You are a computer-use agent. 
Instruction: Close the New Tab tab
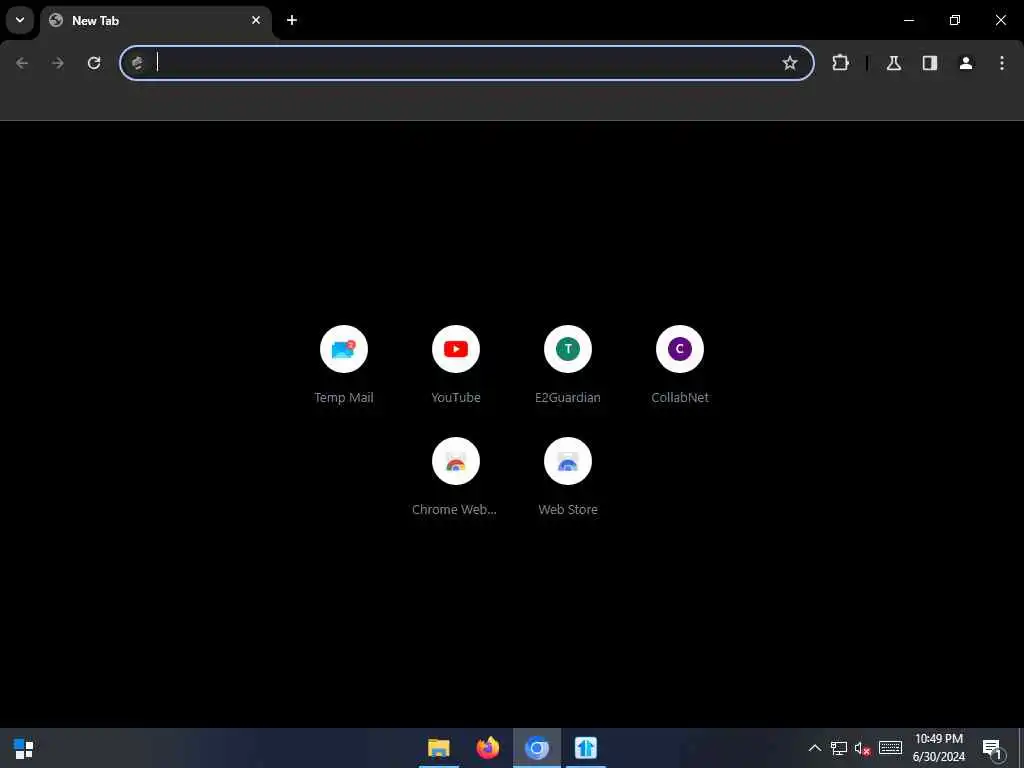pyautogui.click(x=256, y=20)
